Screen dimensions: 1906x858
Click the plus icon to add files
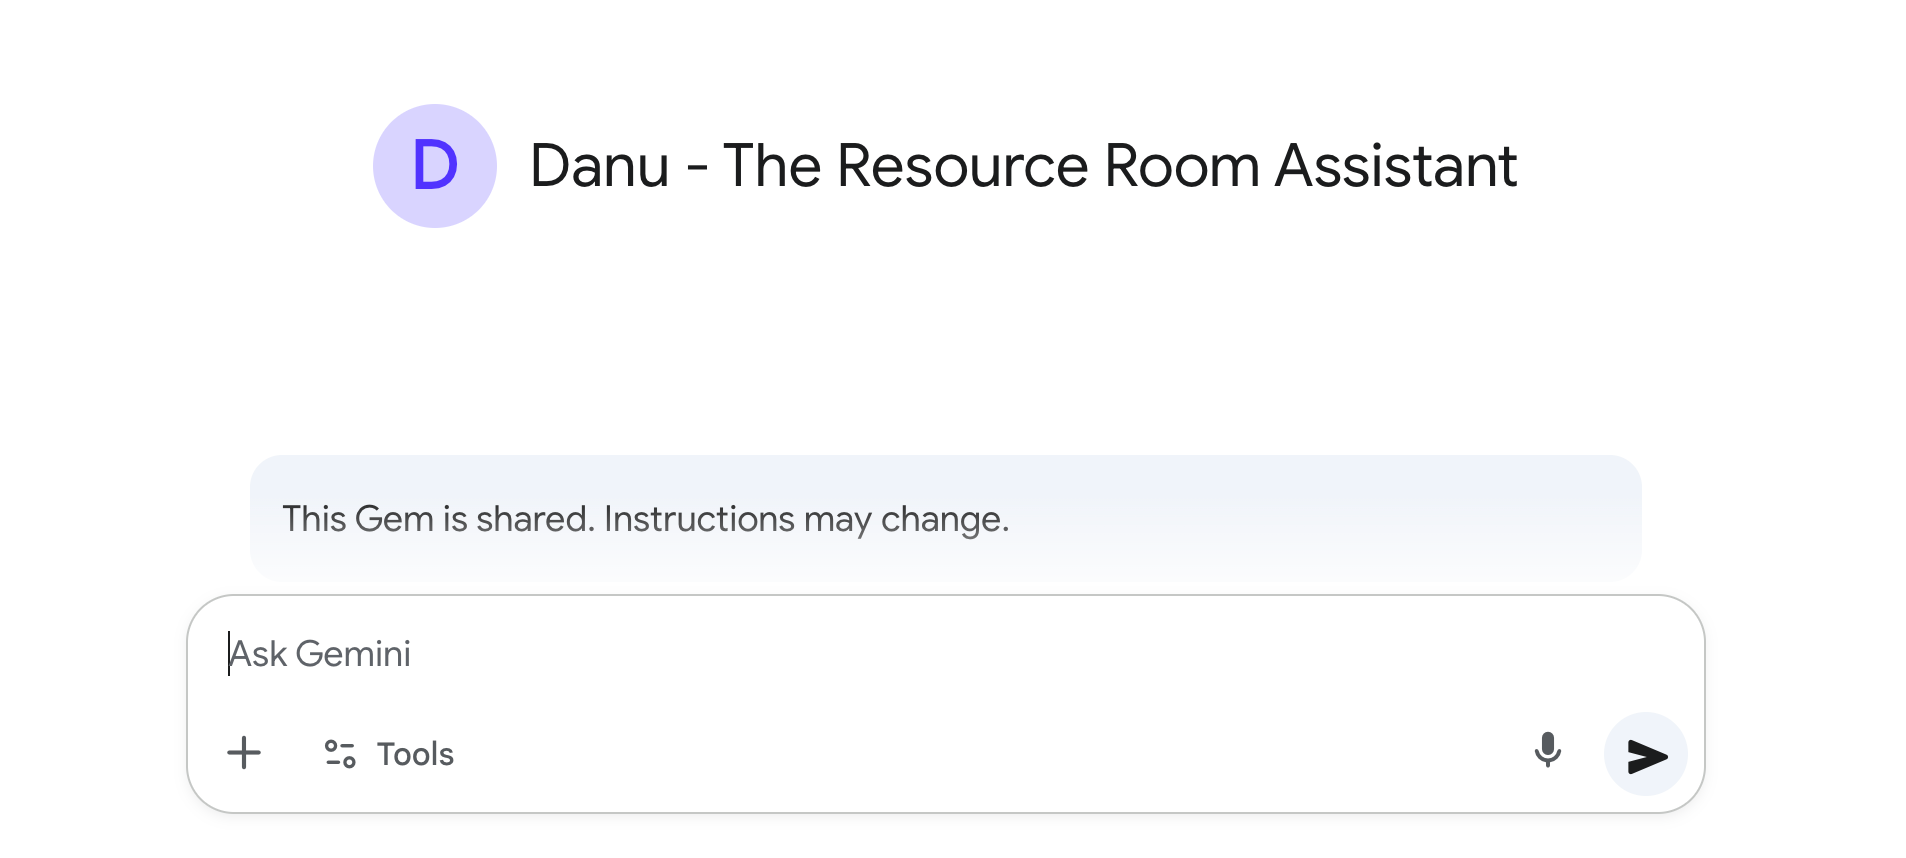(244, 753)
